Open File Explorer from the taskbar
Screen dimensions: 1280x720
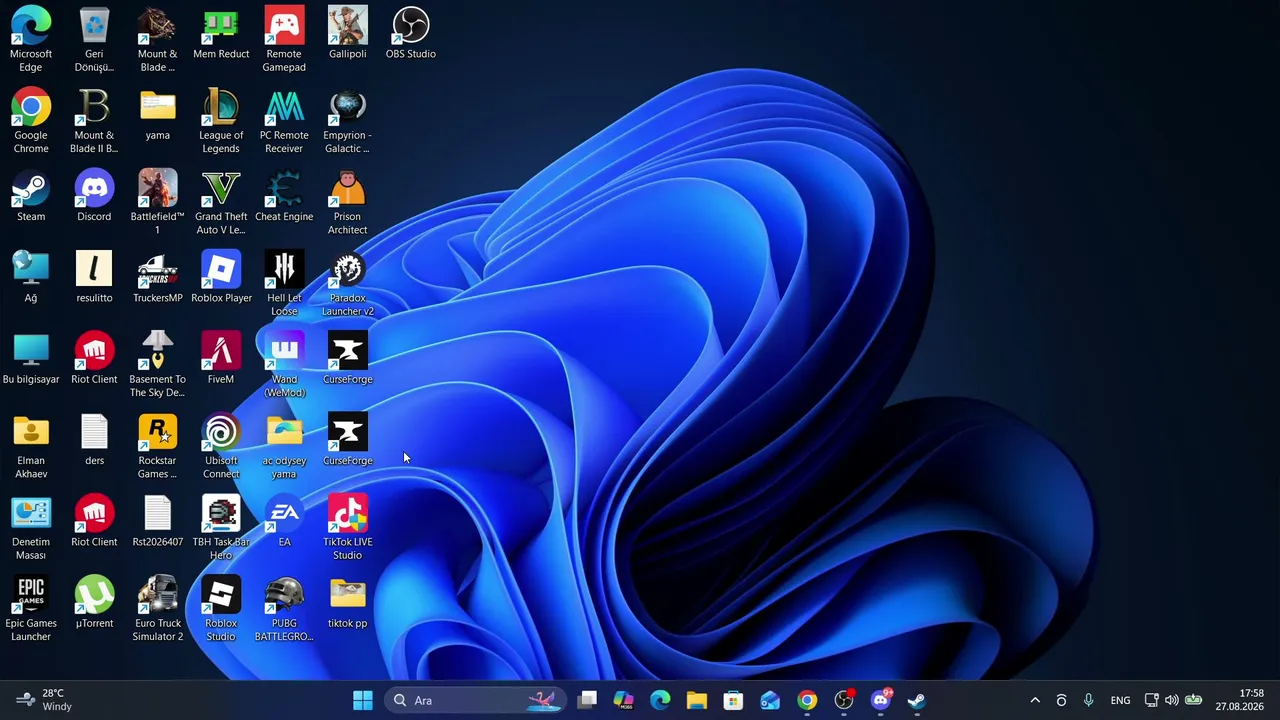697,700
